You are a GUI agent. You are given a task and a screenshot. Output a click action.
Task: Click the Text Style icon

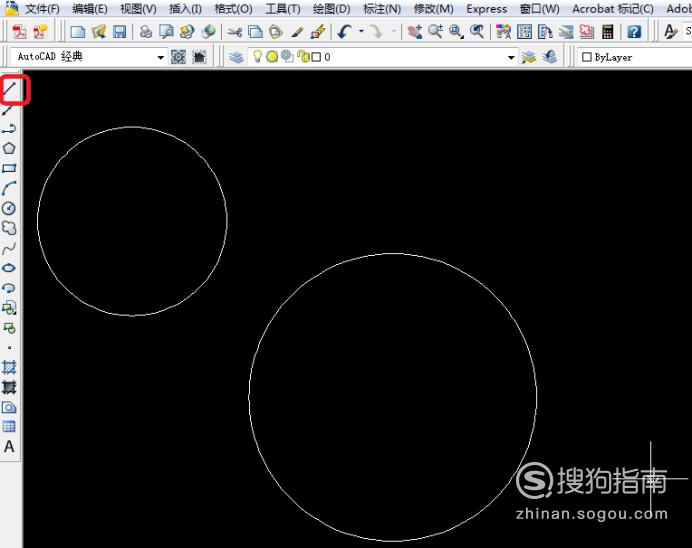coord(670,32)
